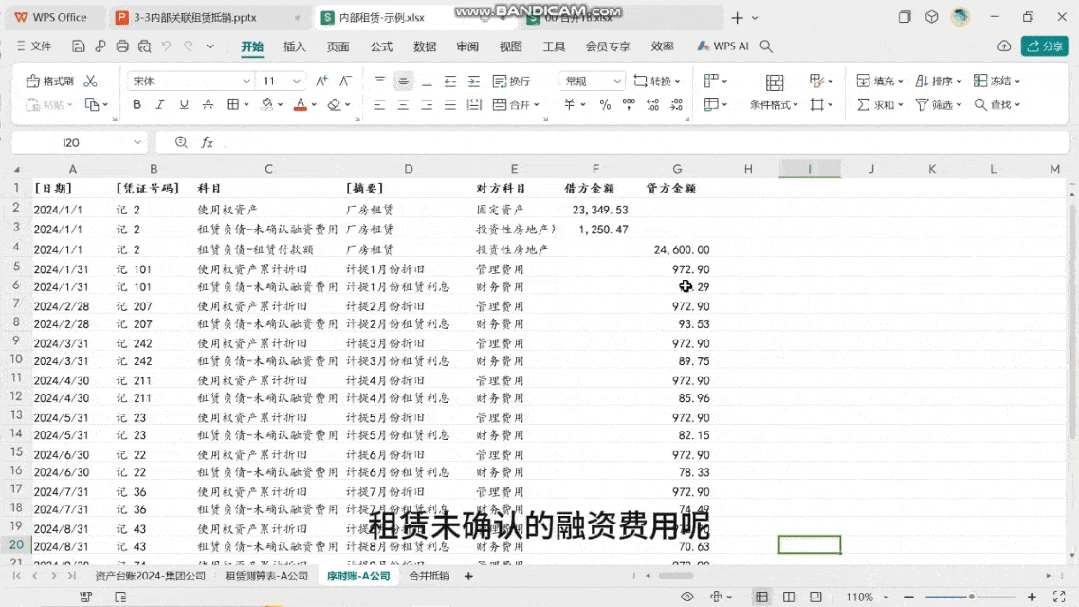Image resolution: width=1079 pixels, height=607 pixels.
Task: Click the currency ¥ format icon
Action: pyautogui.click(x=570, y=105)
